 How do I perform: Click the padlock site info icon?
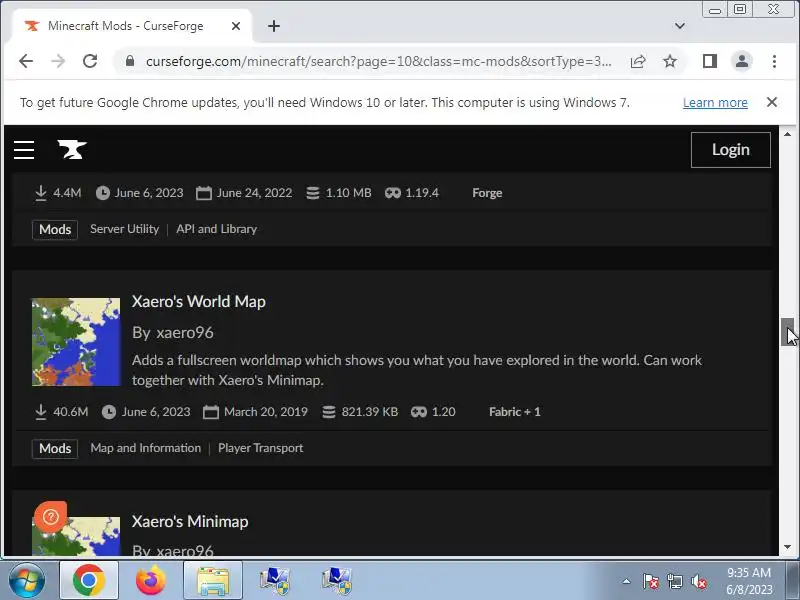(130, 61)
